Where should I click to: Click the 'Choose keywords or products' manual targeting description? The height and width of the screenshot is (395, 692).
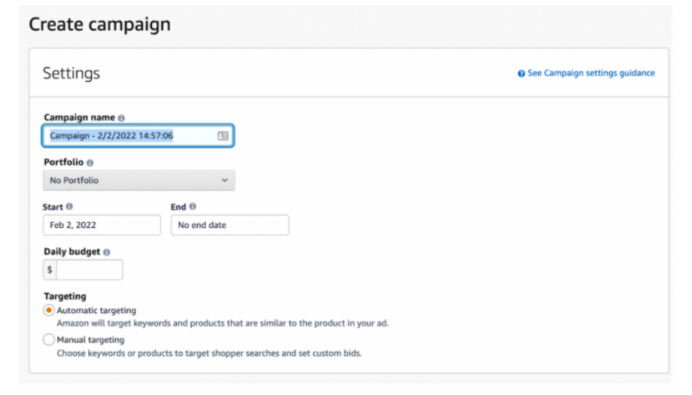(x=209, y=353)
